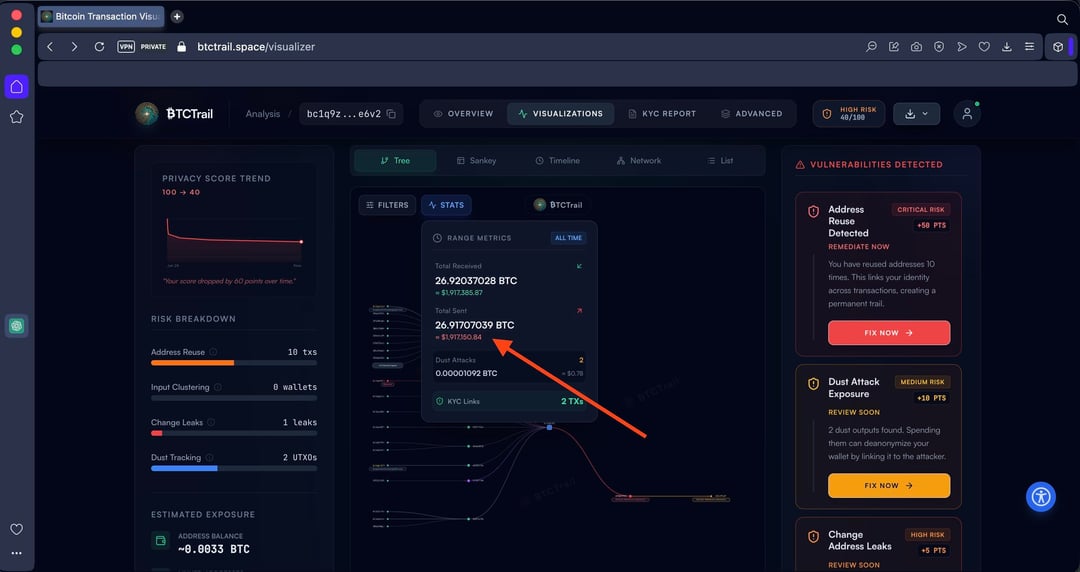Toggle the STATS panel button

click(x=445, y=205)
